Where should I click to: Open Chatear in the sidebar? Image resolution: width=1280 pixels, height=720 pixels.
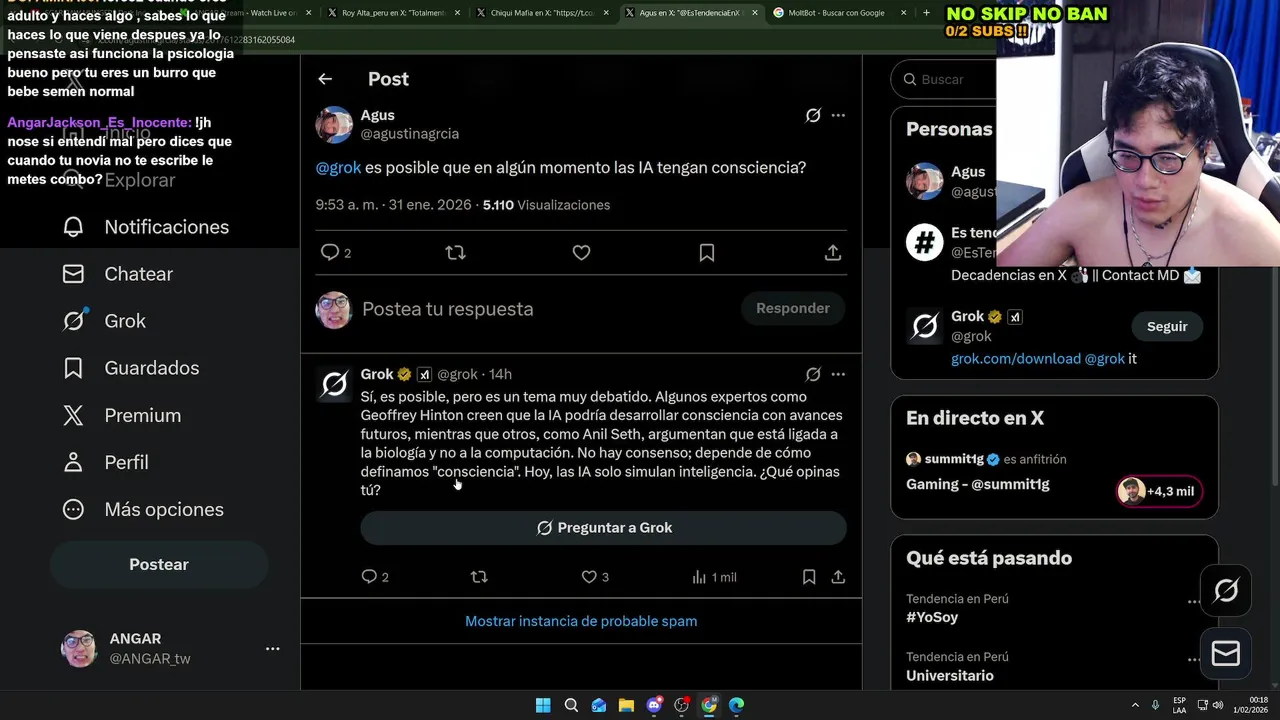[x=118, y=274]
